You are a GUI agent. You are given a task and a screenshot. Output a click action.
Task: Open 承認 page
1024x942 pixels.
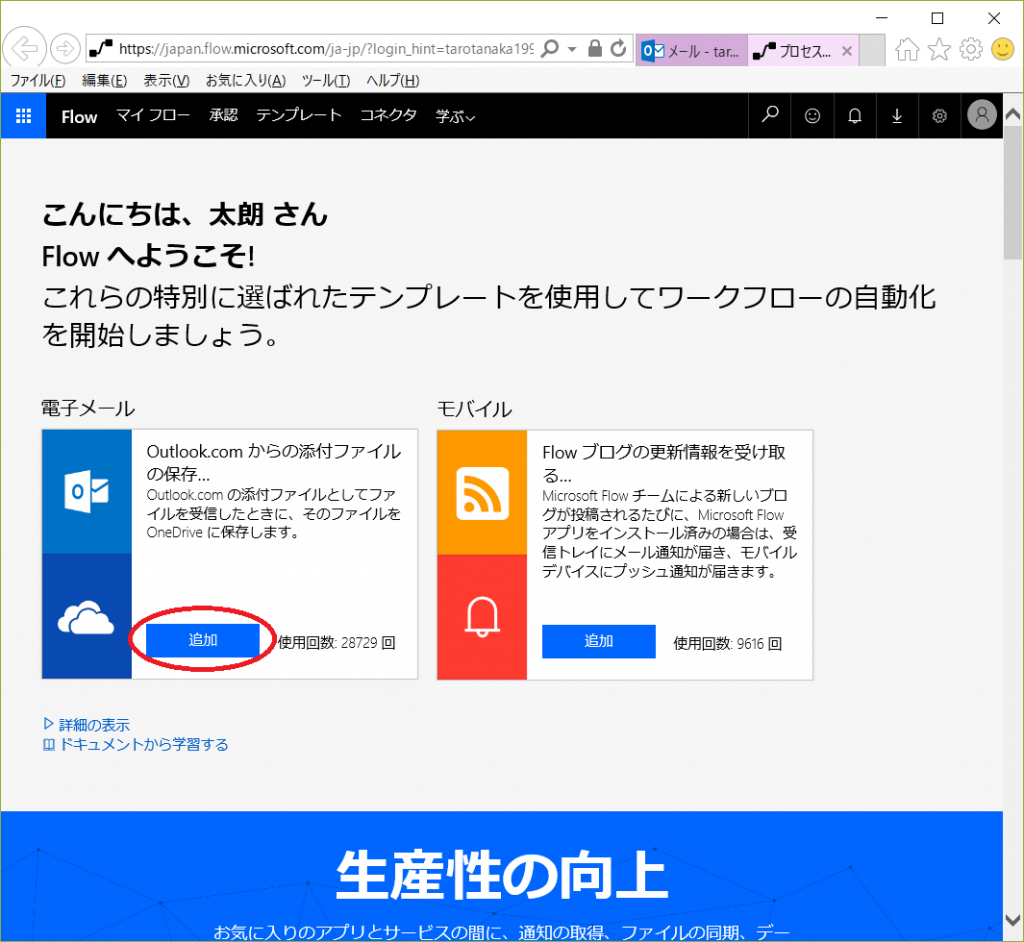223,116
